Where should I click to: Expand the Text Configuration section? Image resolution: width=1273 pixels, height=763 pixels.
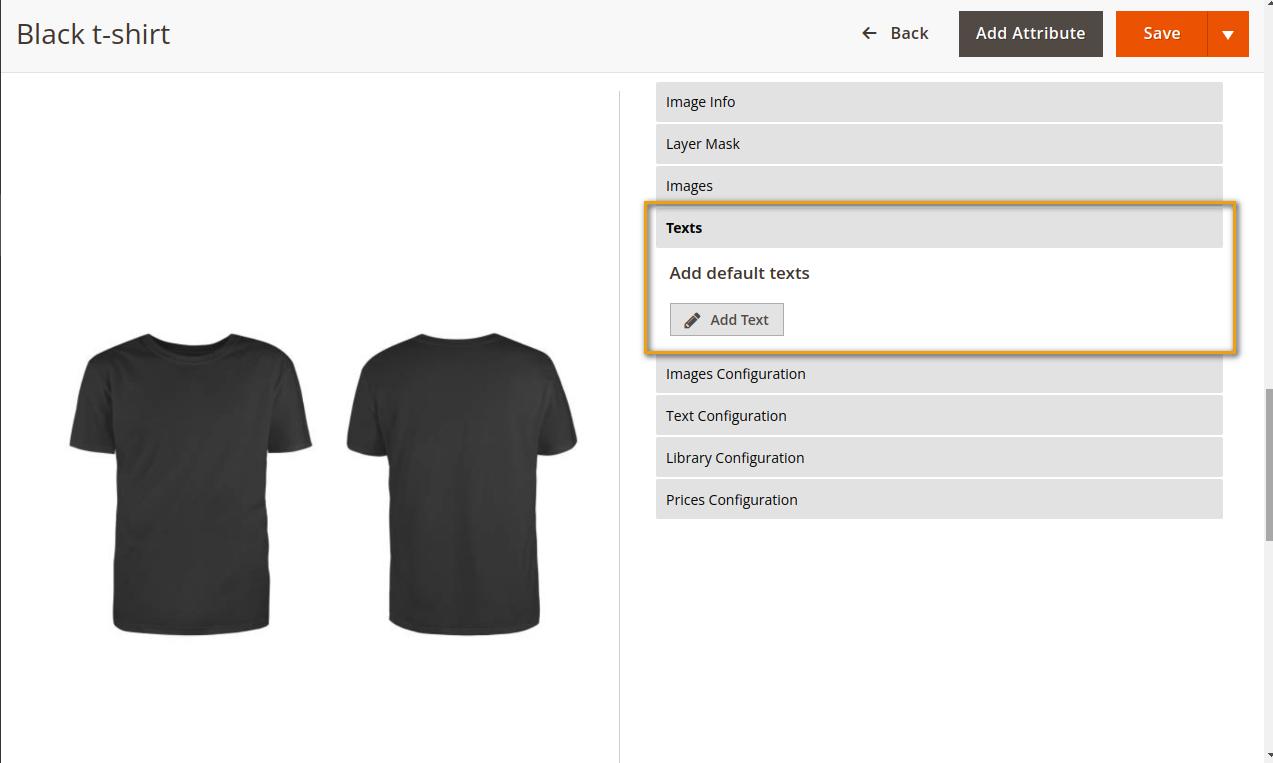click(x=939, y=416)
